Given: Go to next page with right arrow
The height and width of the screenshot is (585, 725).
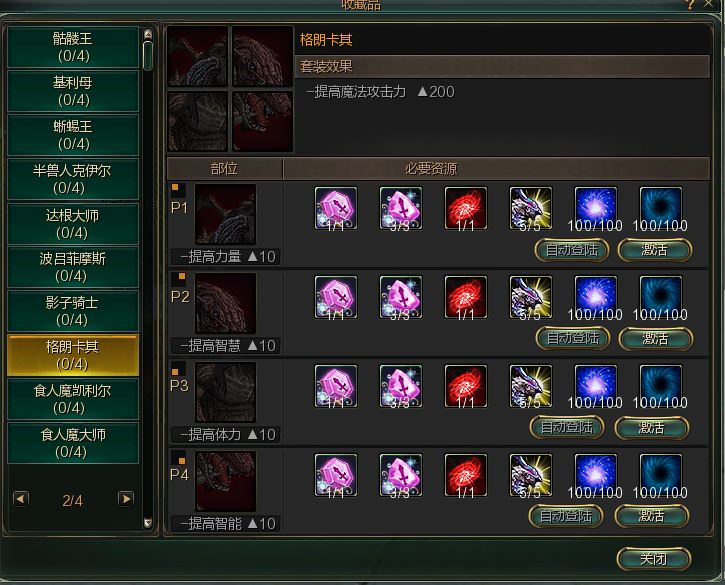Looking at the screenshot, I should click(126, 499).
